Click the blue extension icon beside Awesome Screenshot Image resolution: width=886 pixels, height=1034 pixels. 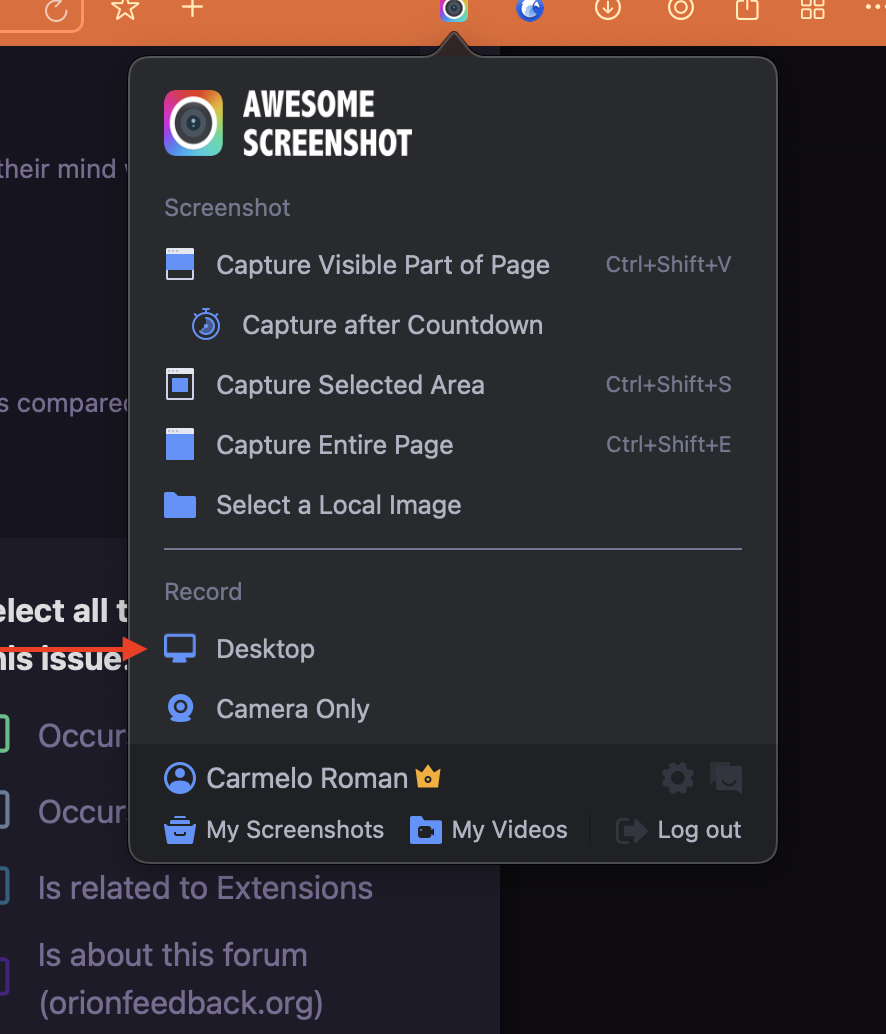530,10
